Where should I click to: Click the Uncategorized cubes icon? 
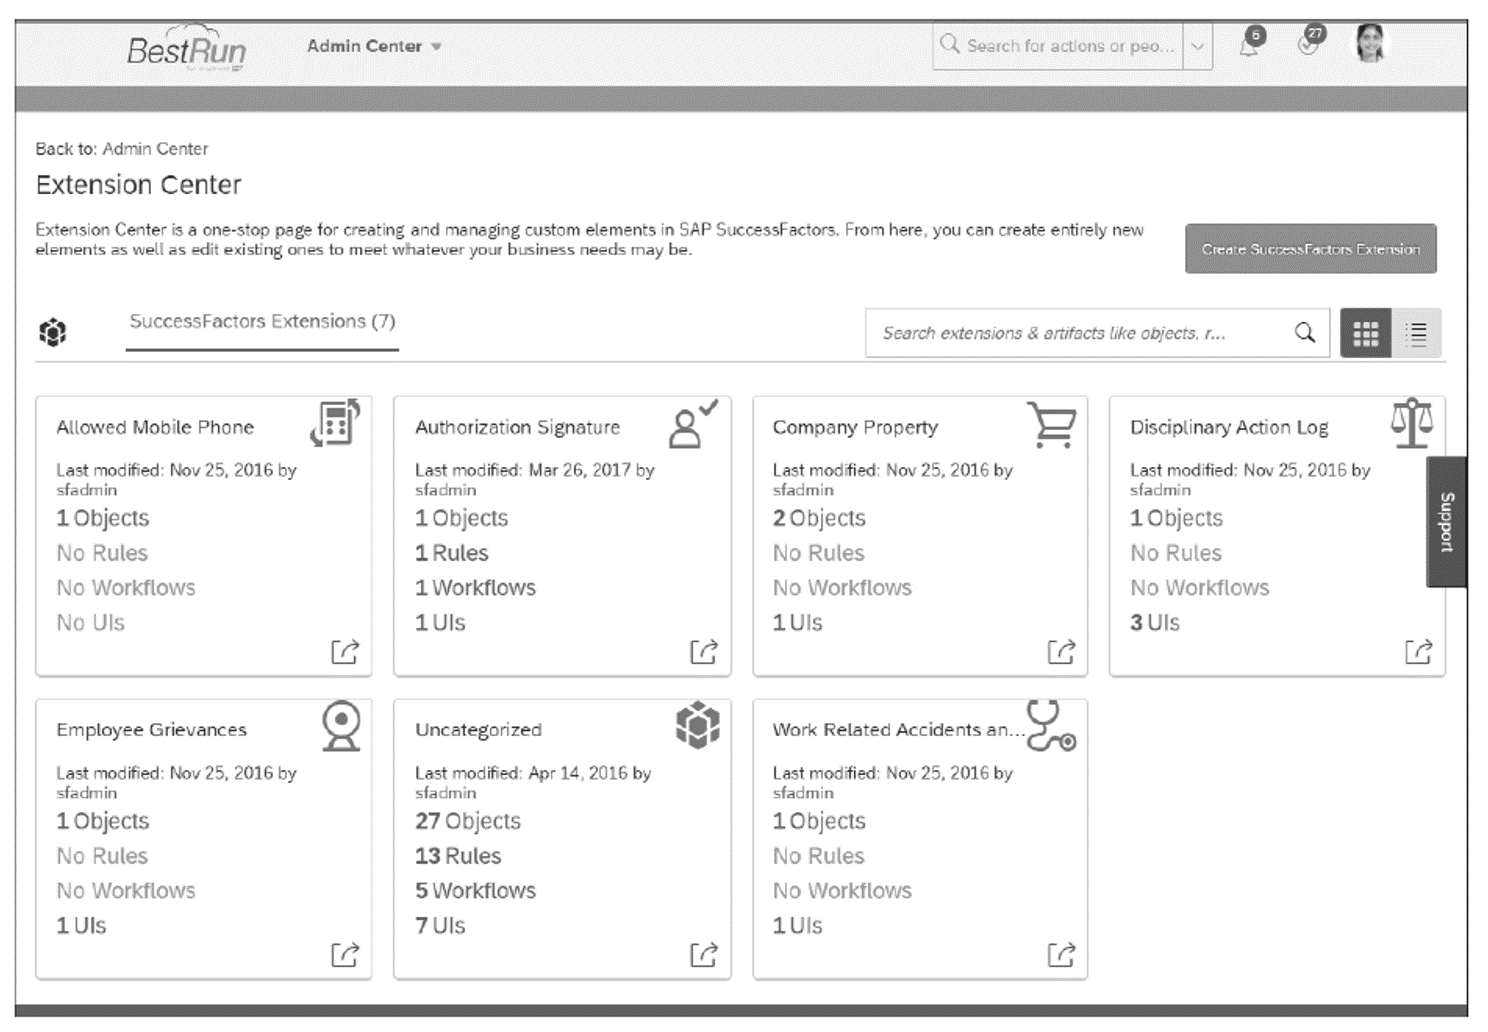coord(697,725)
